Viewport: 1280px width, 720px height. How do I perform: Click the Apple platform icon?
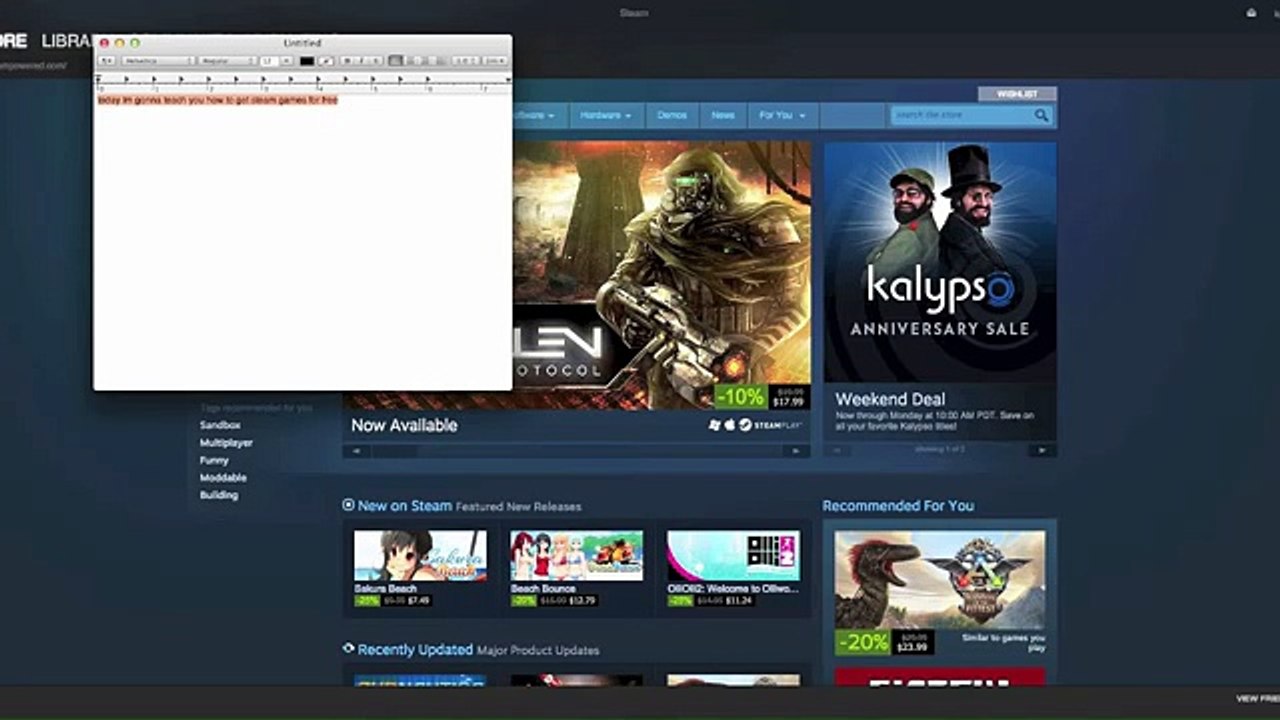(x=730, y=425)
